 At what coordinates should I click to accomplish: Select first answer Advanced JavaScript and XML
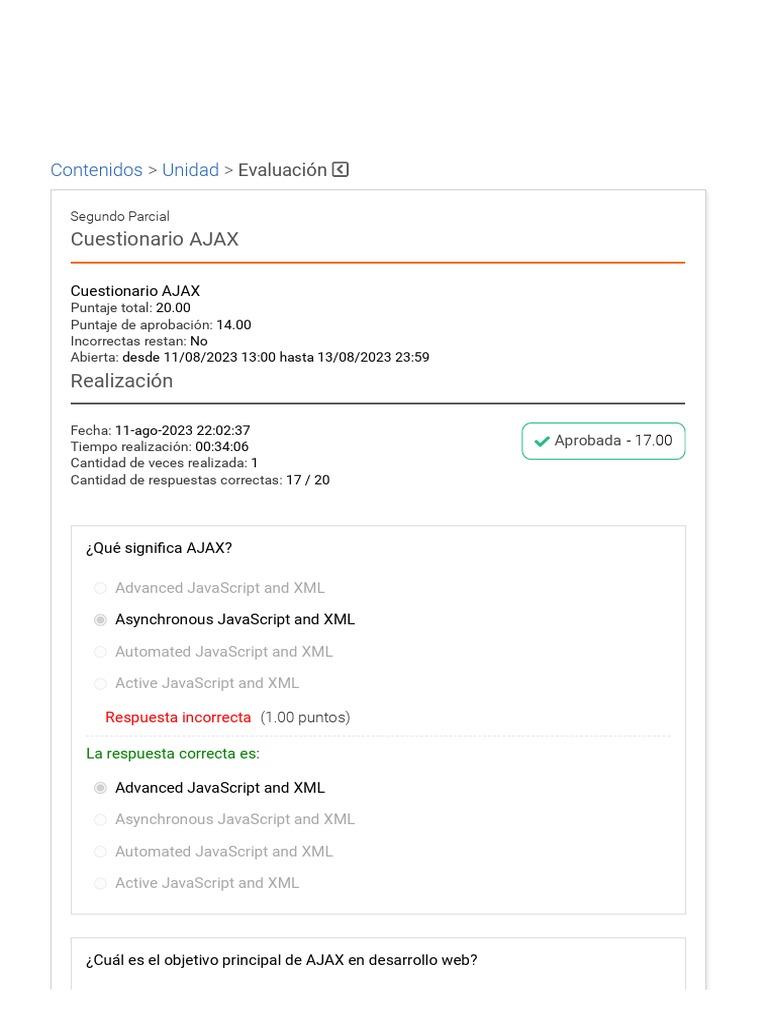pos(100,588)
